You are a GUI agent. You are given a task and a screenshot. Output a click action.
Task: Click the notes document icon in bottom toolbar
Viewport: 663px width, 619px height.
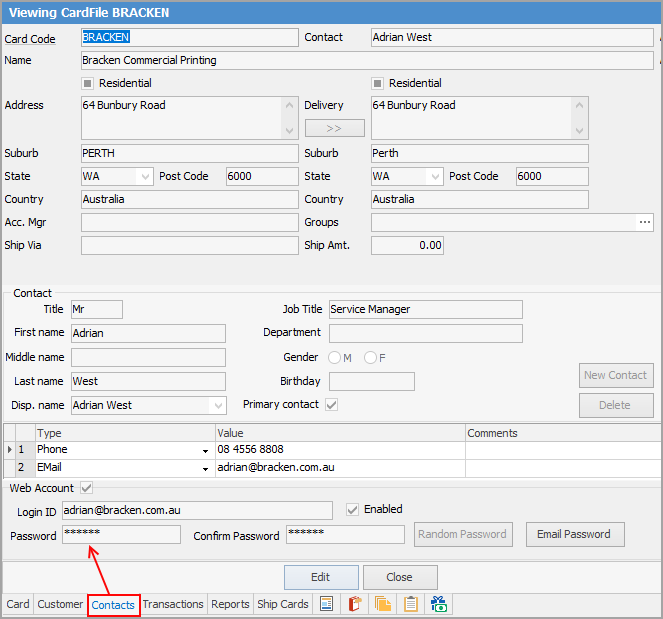pos(325,604)
